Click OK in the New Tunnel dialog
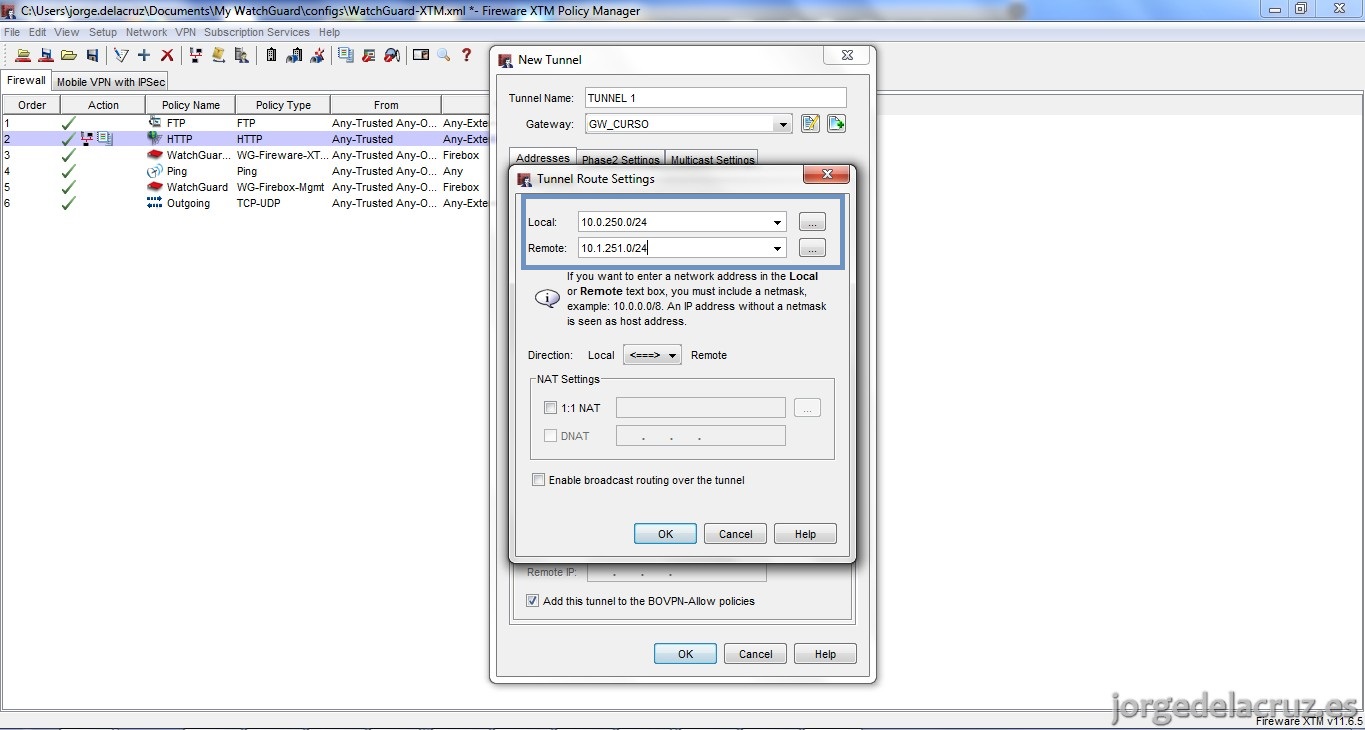Viewport: 1365px width, 730px height. click(x=685, y=654)
